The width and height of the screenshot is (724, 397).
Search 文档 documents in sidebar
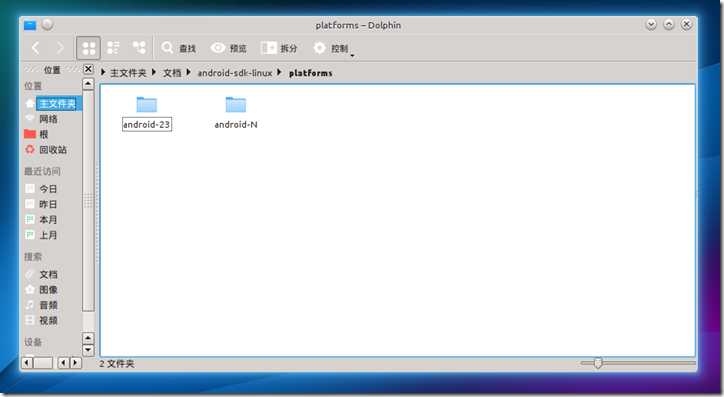[48, 275]
